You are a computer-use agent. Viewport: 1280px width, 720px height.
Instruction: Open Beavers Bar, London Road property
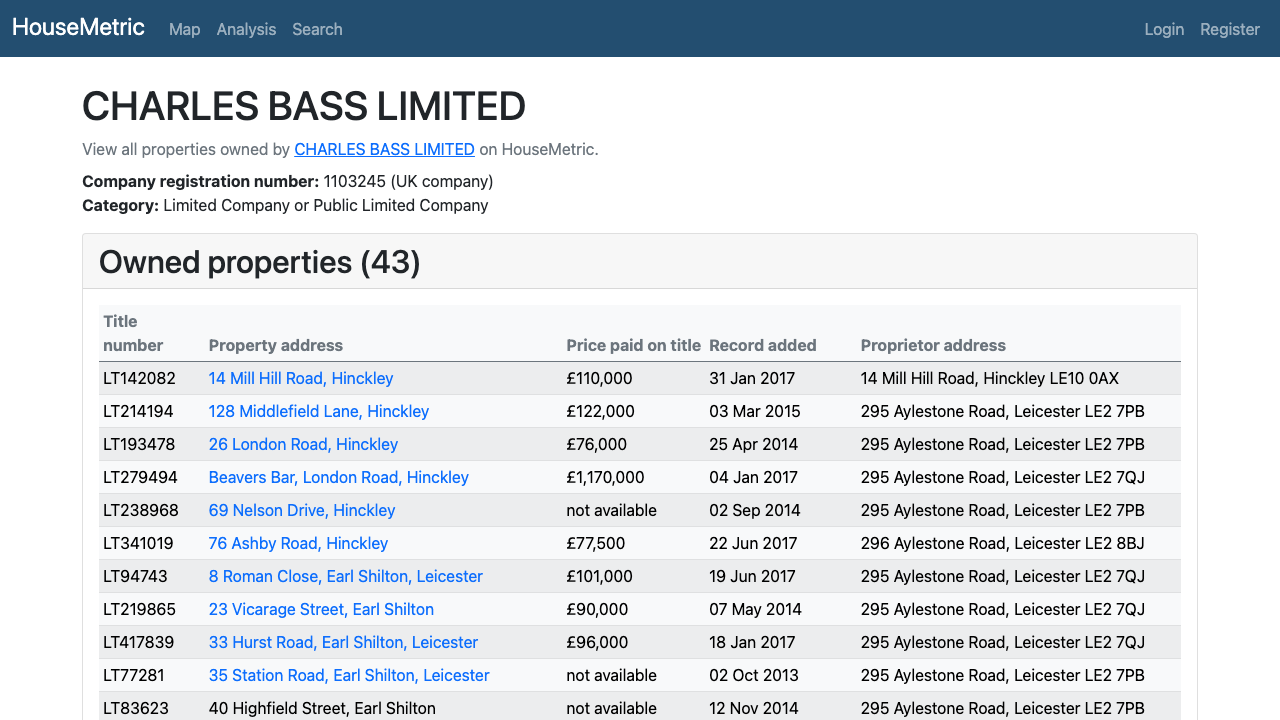[x=338, y=477]
